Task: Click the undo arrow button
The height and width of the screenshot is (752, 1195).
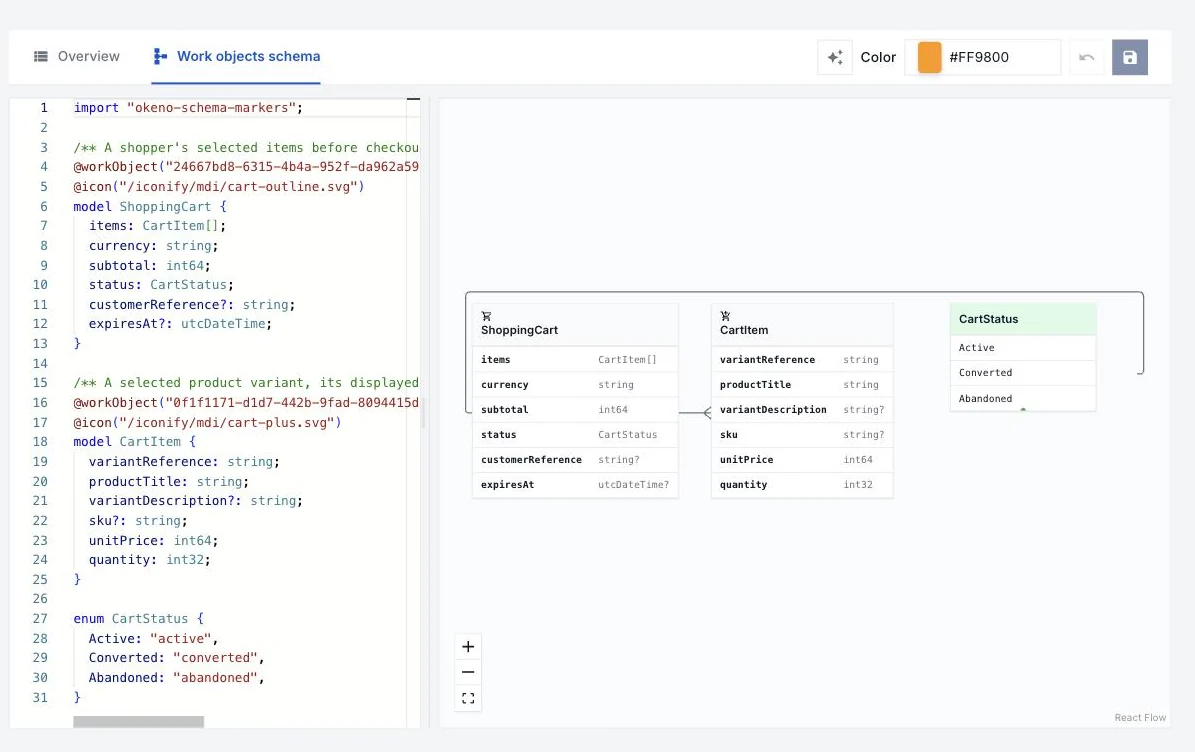Action: (x=1087, y=57)
